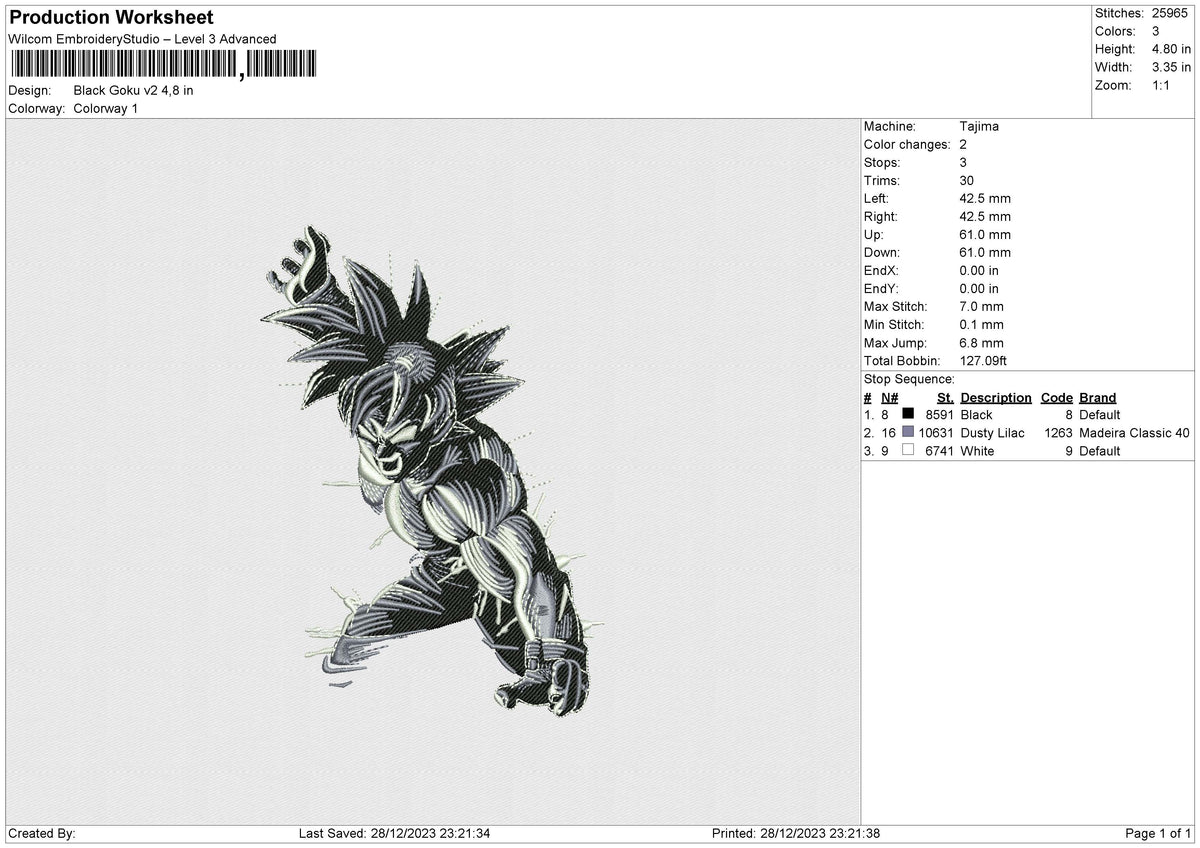Click stitch count 8591 in stop sequence

(x=939, y=414)
